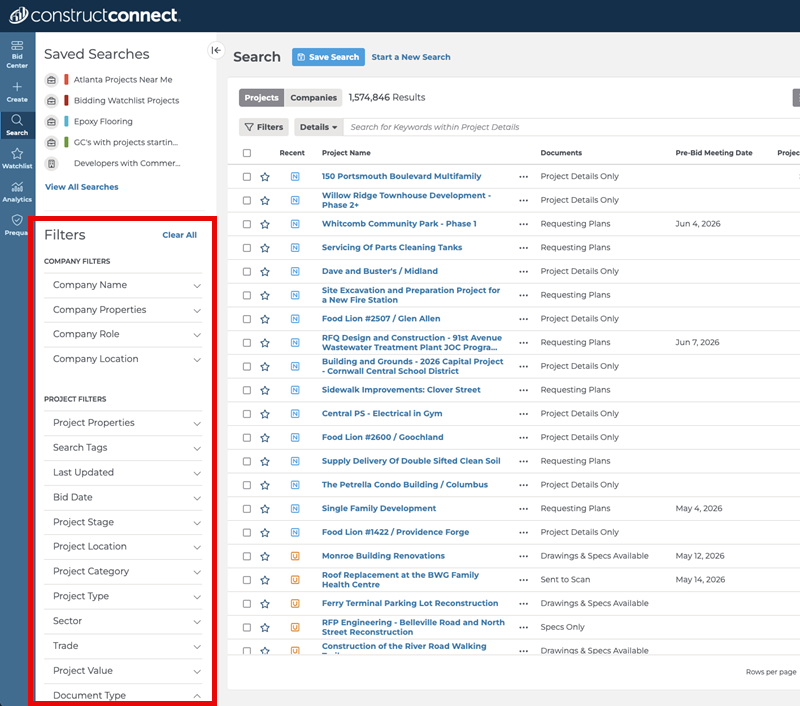Expand the Project Properties filter
800x706 pixels.
[123, 423]
